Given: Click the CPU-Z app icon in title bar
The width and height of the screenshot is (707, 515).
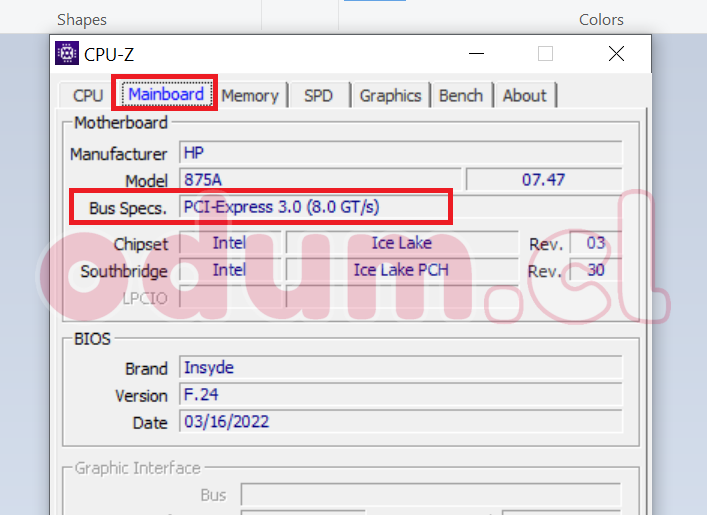Looking at the screenshot, I should pos(68,54).
